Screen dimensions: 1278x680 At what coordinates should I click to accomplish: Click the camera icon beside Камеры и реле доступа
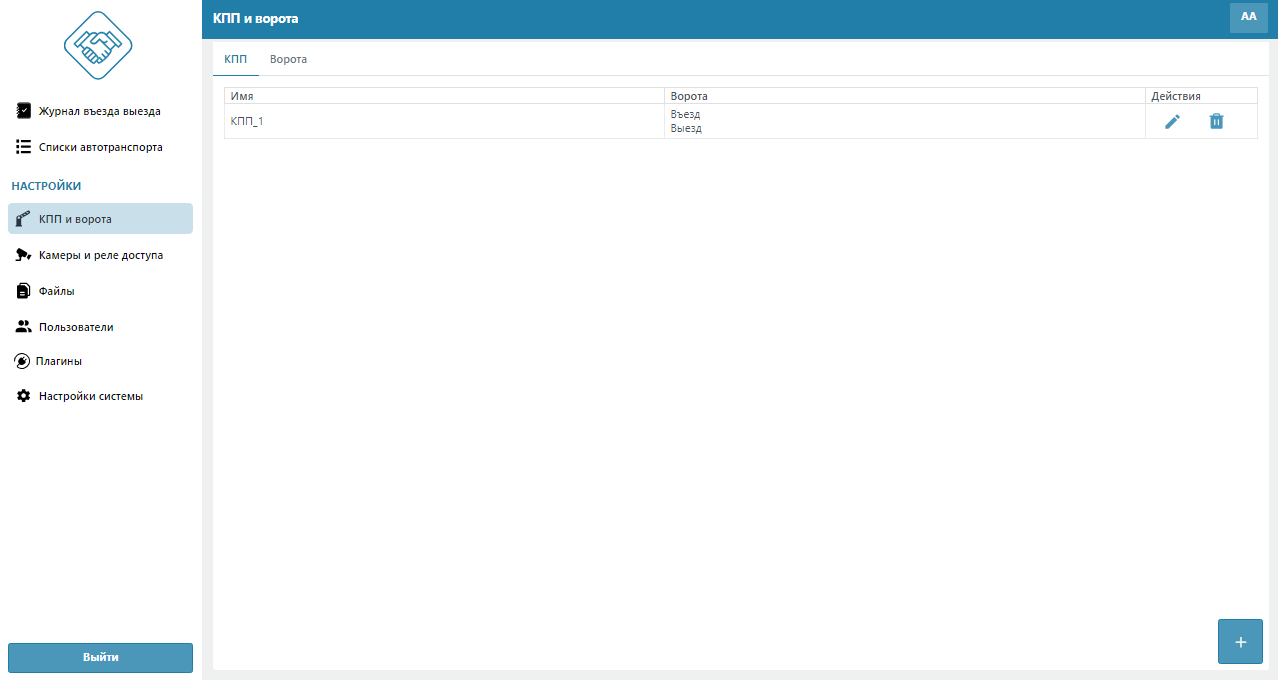[x=24, y=255]
